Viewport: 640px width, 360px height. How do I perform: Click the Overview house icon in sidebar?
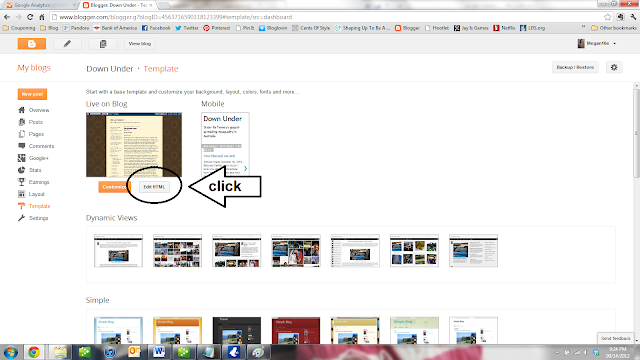(22, 110)
